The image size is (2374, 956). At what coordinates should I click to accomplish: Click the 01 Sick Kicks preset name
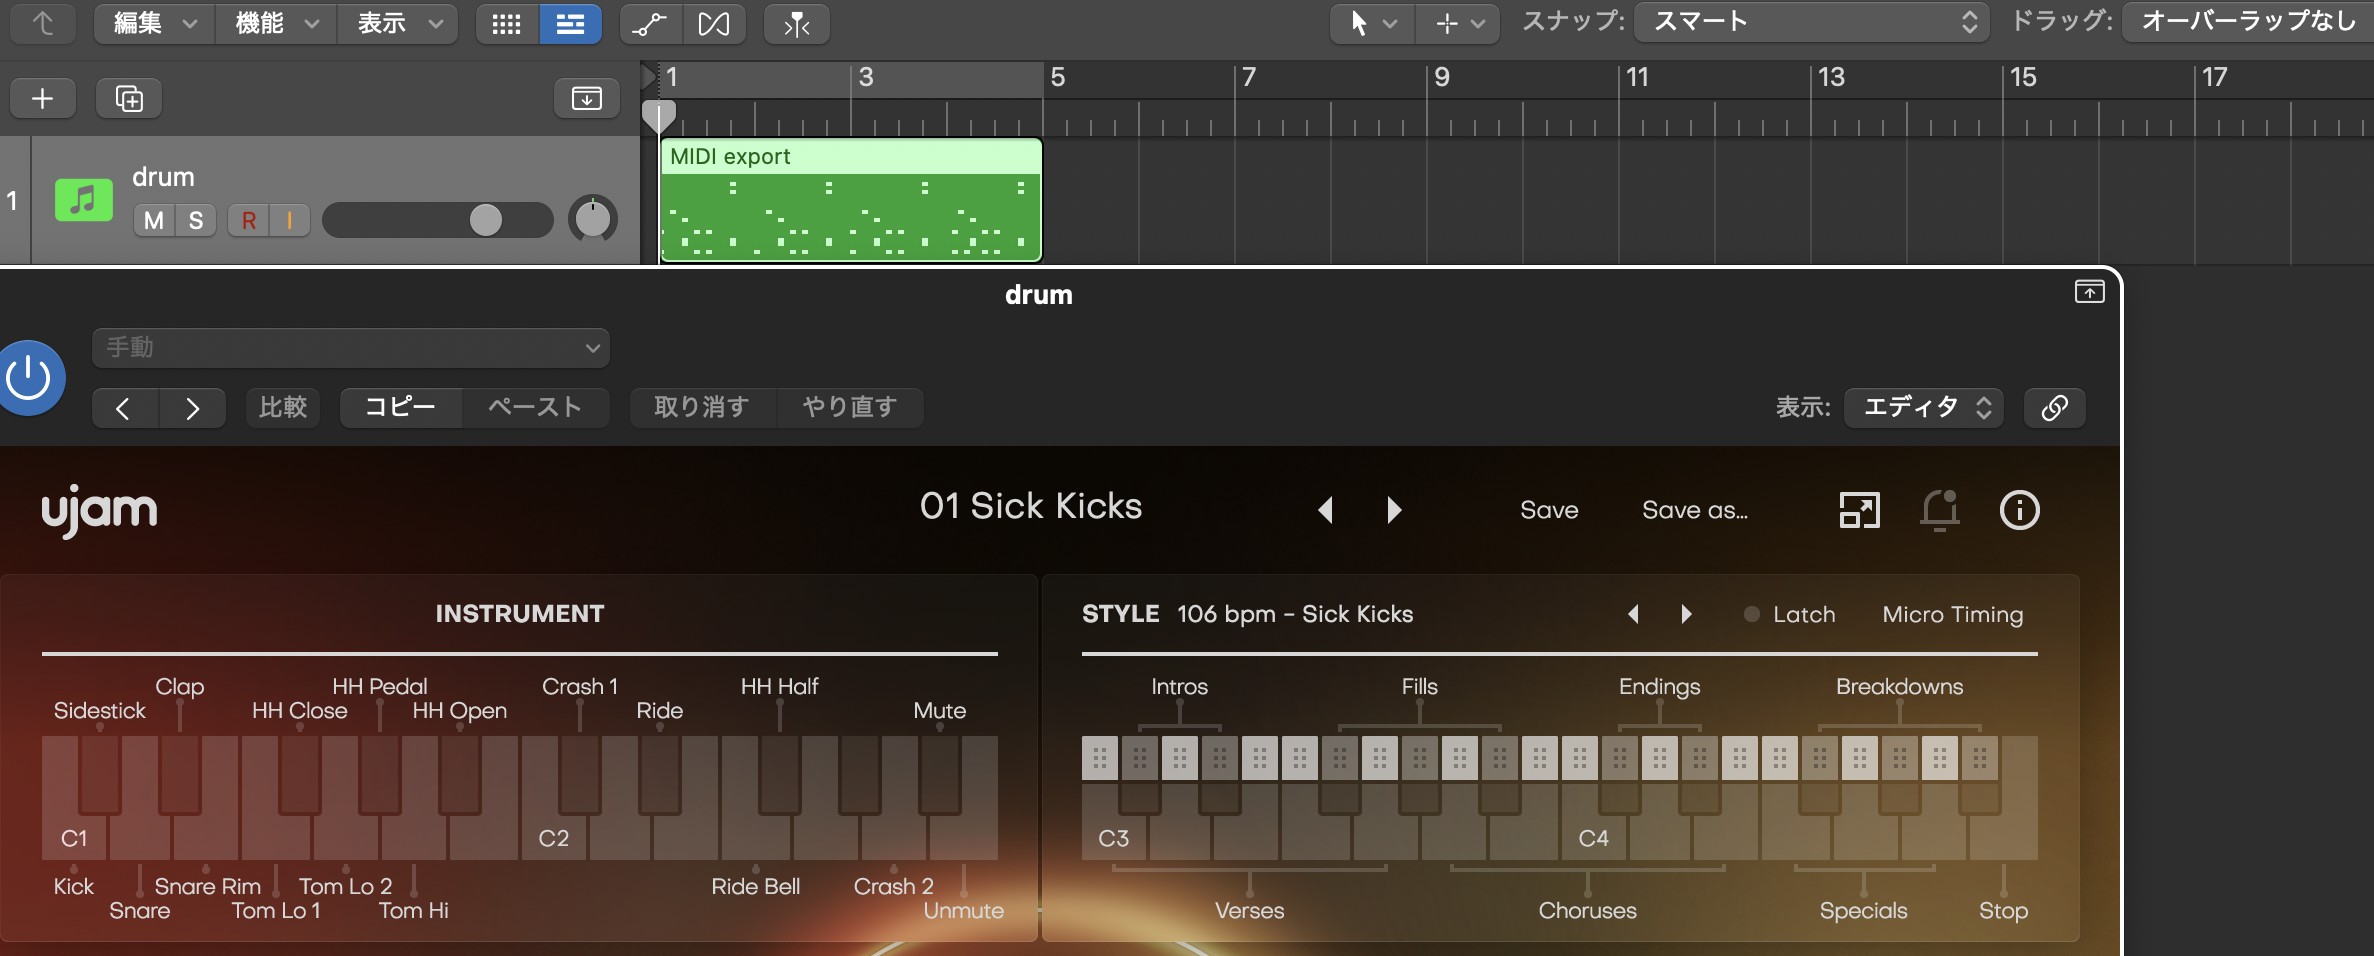click(1031, 506)
